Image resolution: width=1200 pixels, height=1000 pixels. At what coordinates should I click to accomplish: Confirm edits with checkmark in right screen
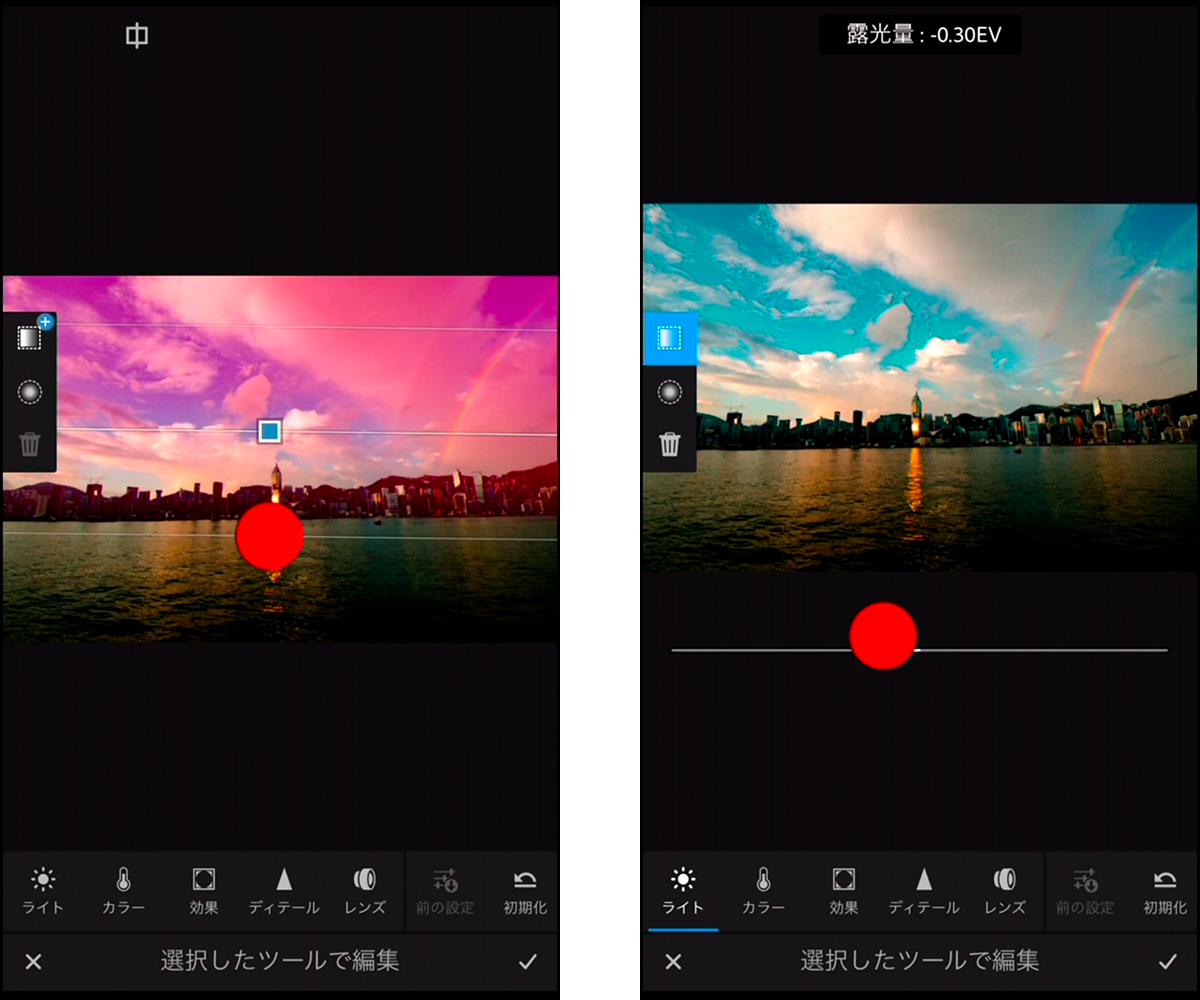pos(1167,962)
